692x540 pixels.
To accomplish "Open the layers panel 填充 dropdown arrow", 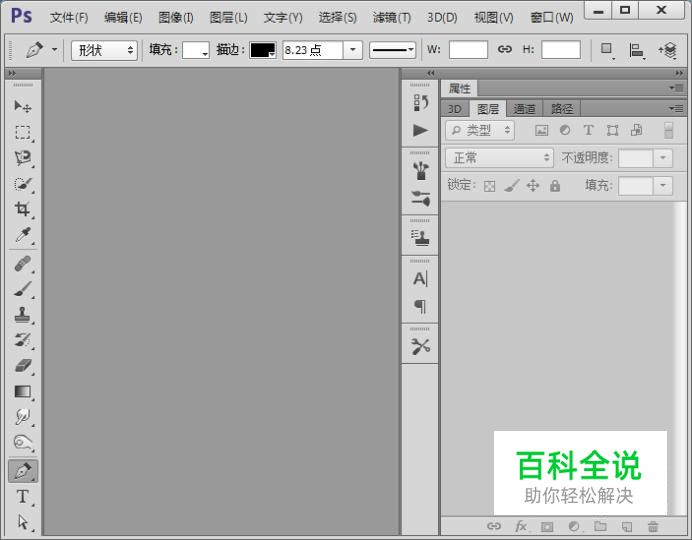I will pyautogui.click(x=662, y=186).
